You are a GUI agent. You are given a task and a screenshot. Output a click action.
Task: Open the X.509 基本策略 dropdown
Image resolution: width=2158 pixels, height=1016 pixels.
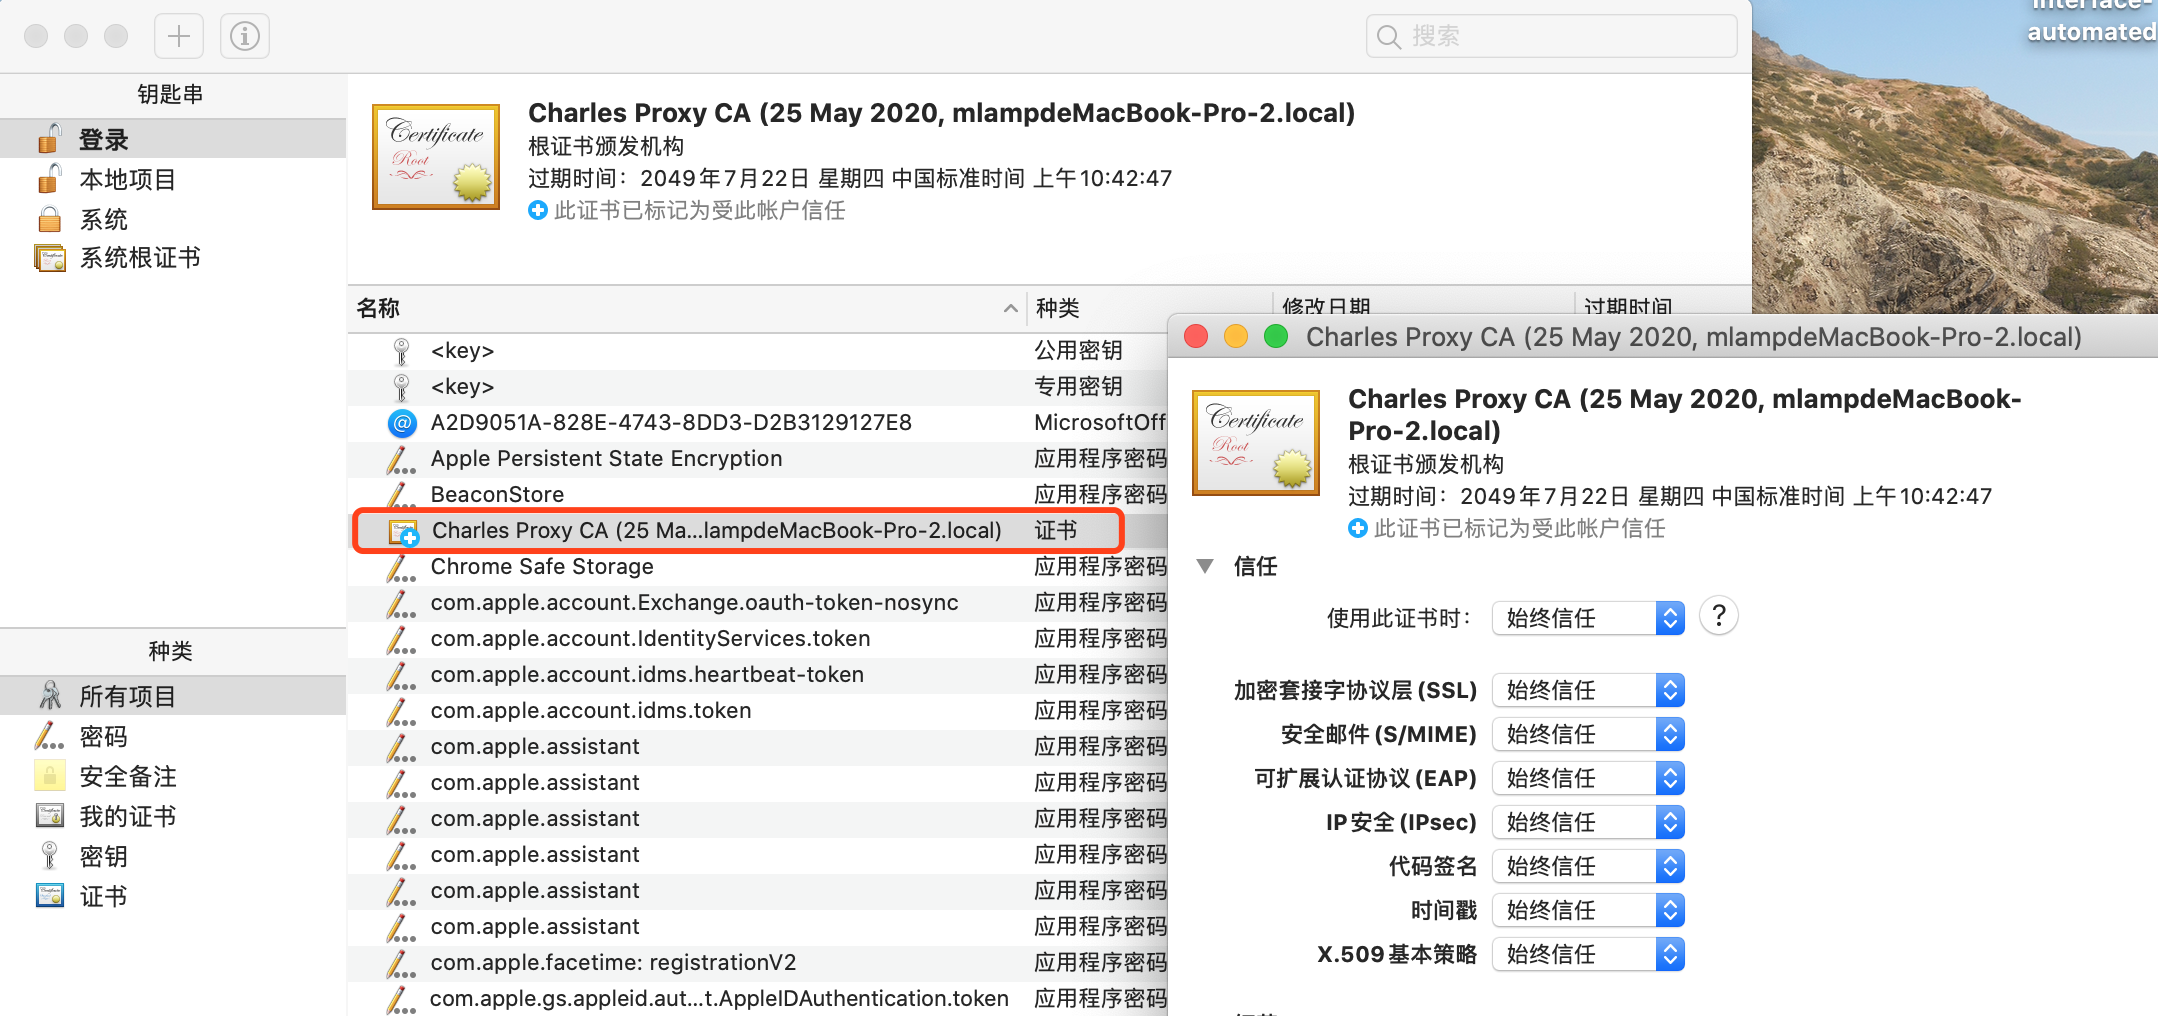pos(1587,954)
